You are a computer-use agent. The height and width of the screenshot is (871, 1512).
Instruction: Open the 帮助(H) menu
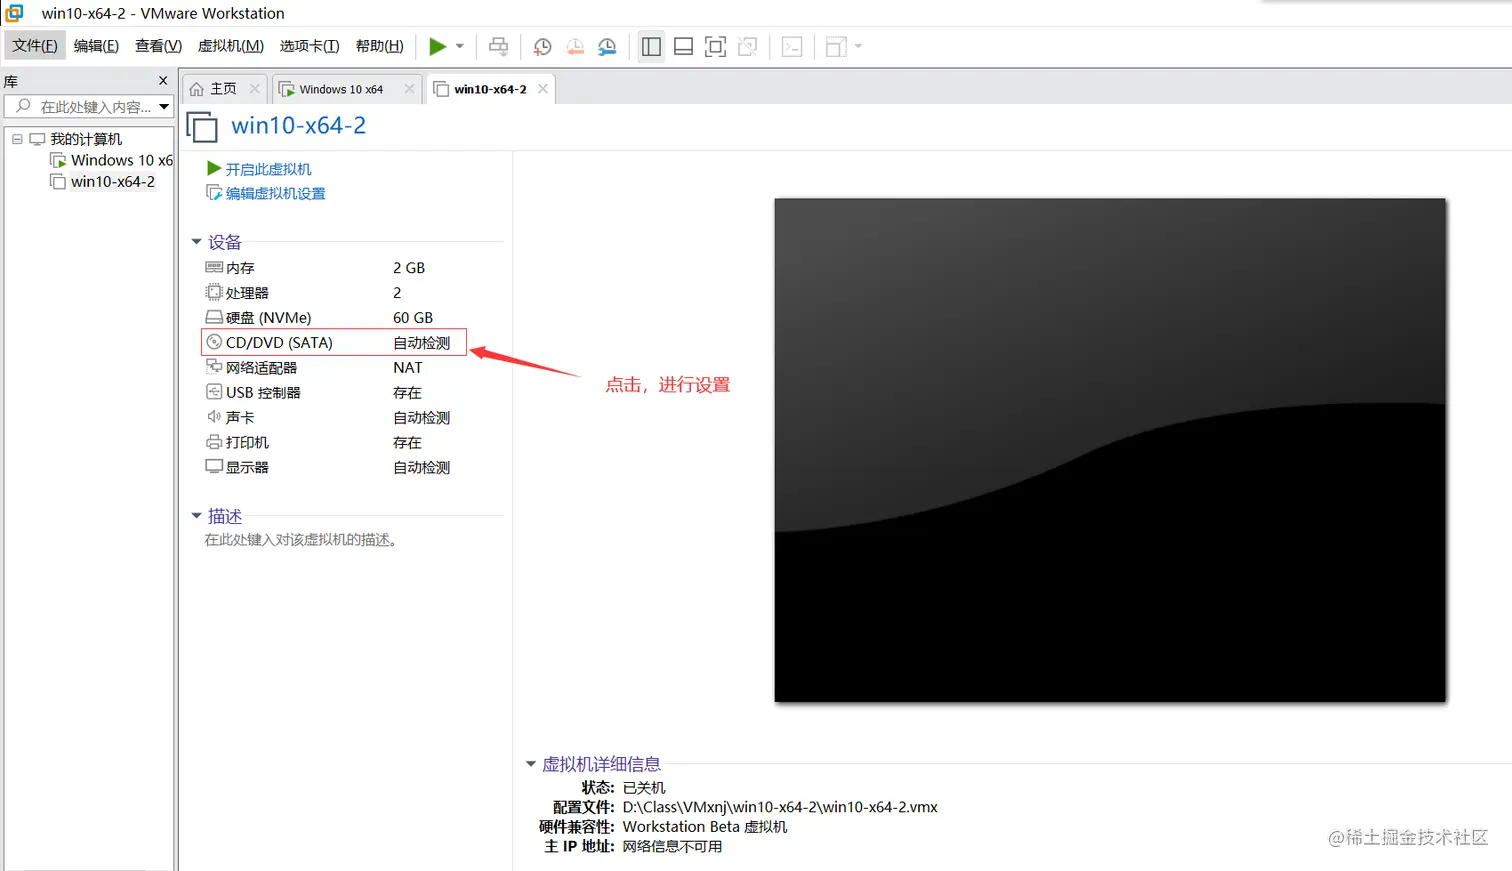[380, 46]
